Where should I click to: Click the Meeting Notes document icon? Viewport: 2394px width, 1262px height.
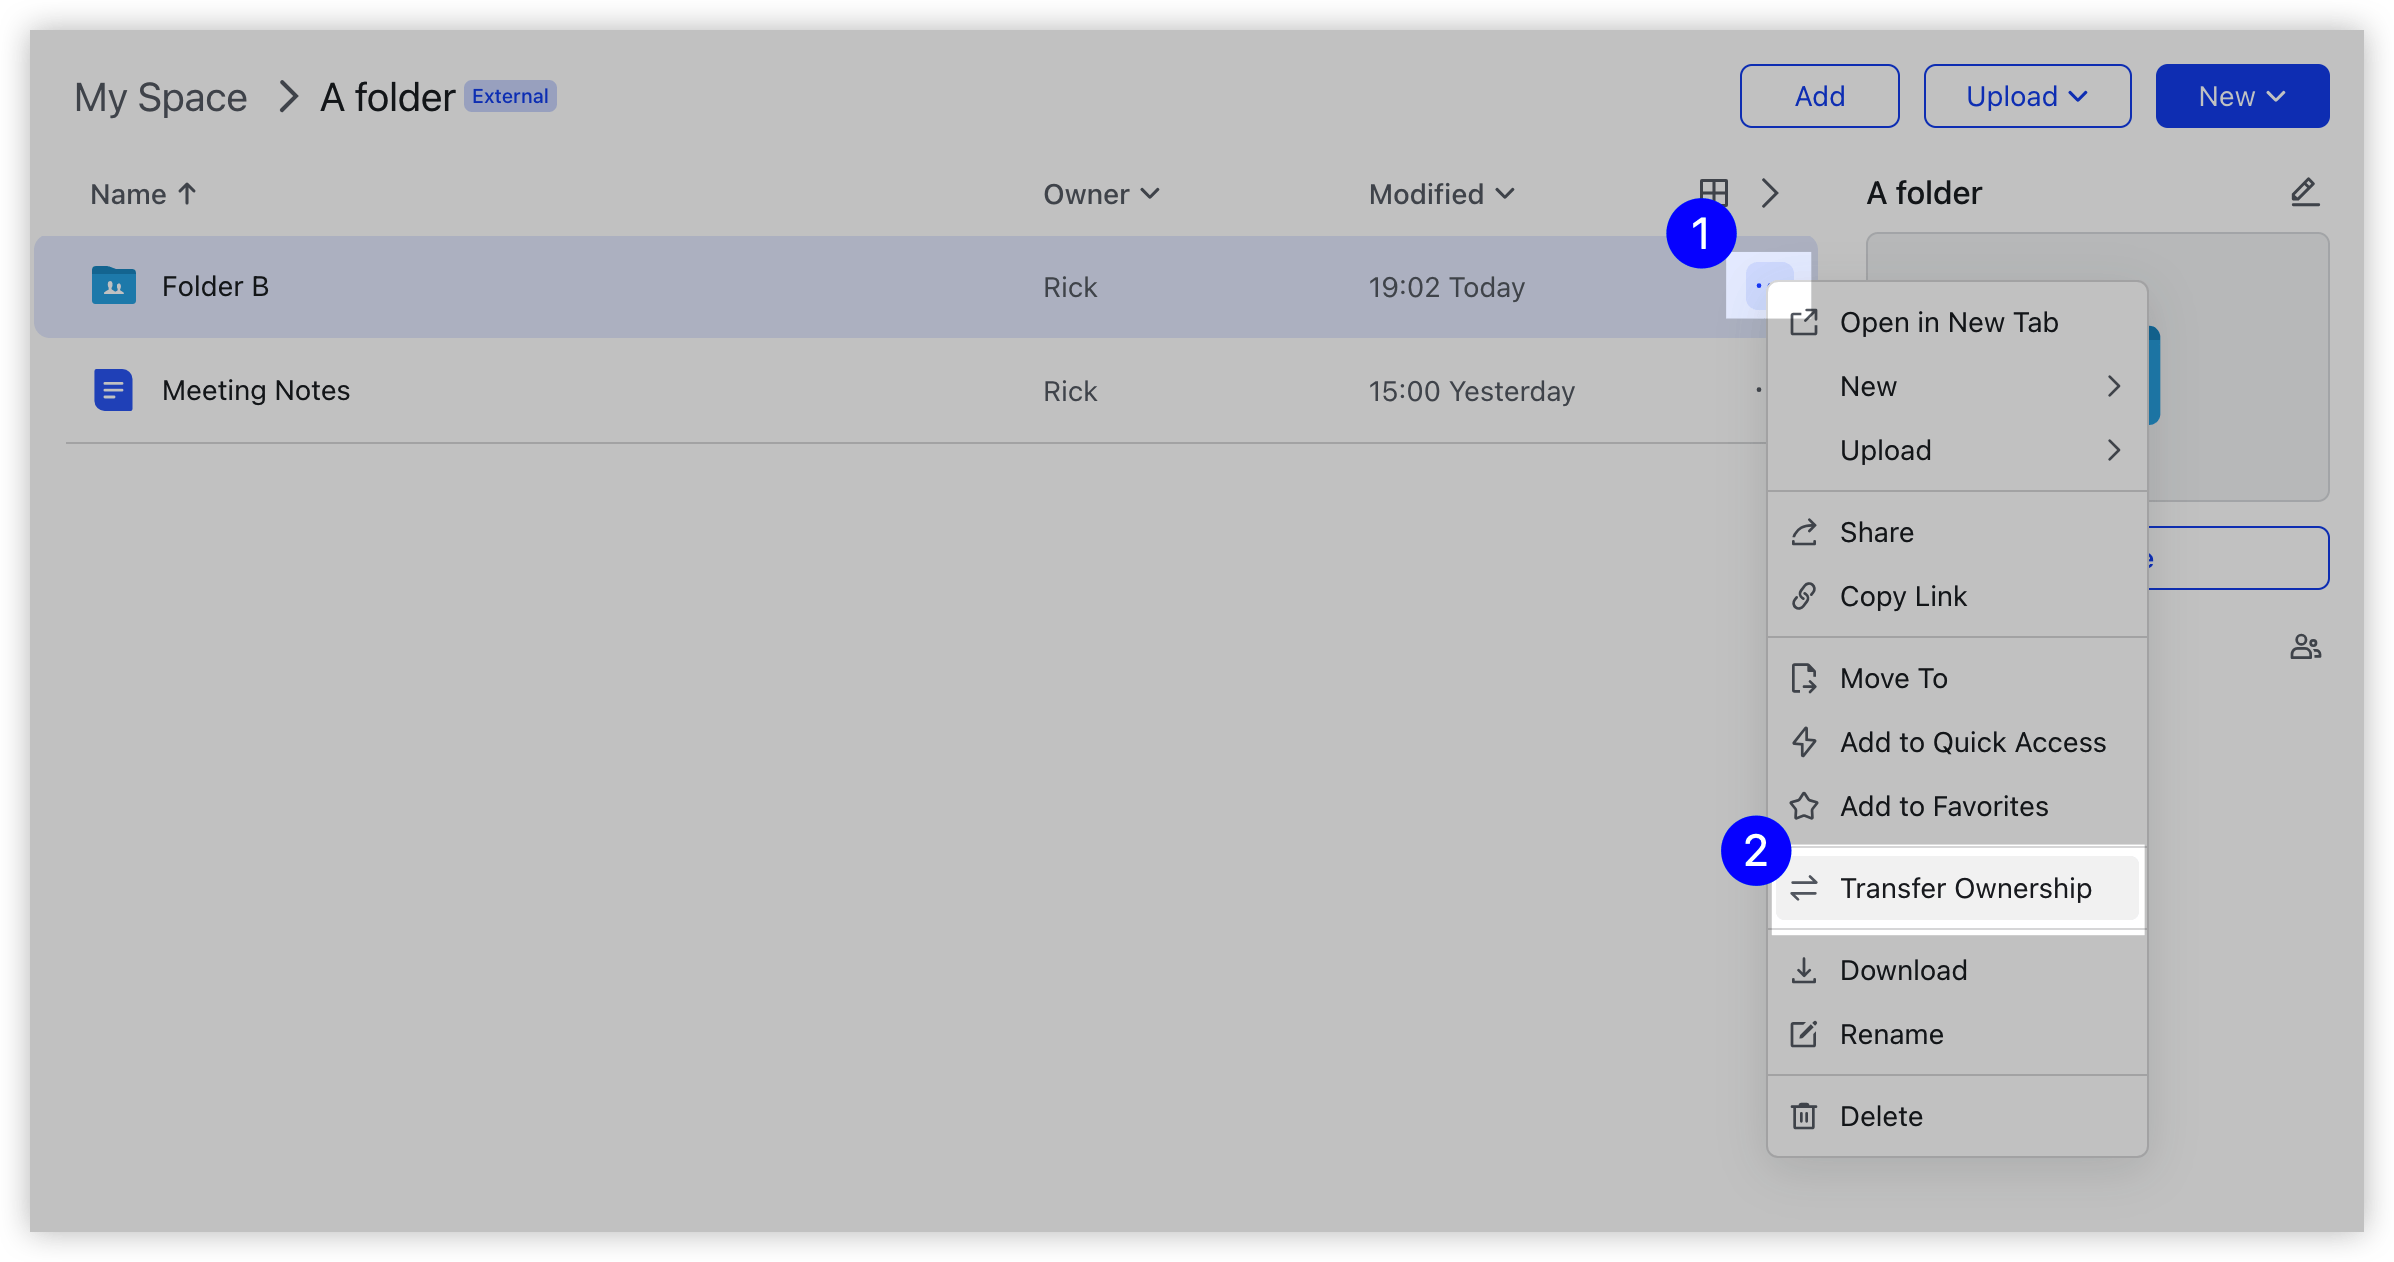click(x=113, y=390)
